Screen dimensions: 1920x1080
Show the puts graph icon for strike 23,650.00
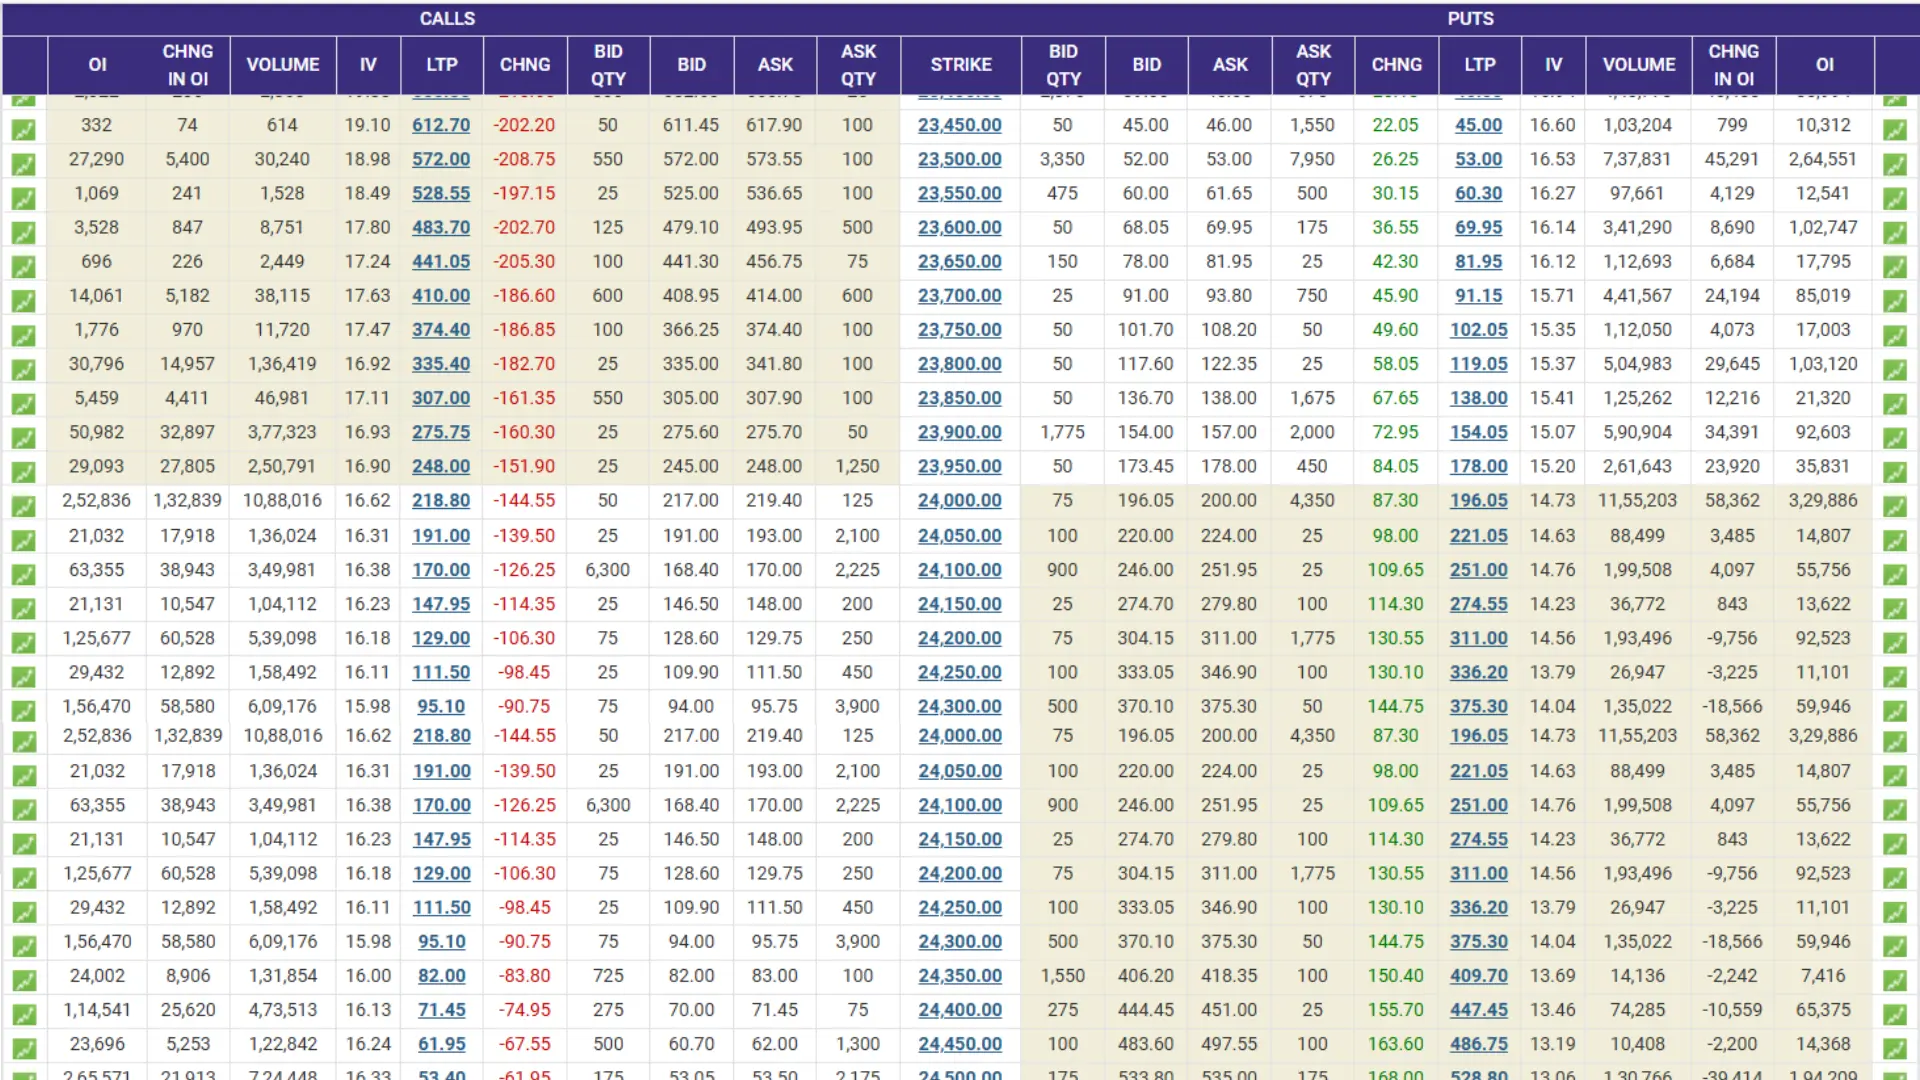click(x=1894, y=266)
